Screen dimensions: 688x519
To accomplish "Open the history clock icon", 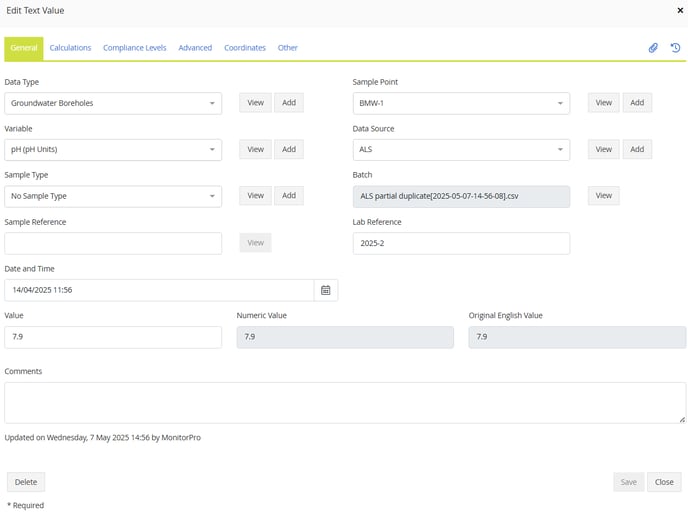I will tap(675, 47).
